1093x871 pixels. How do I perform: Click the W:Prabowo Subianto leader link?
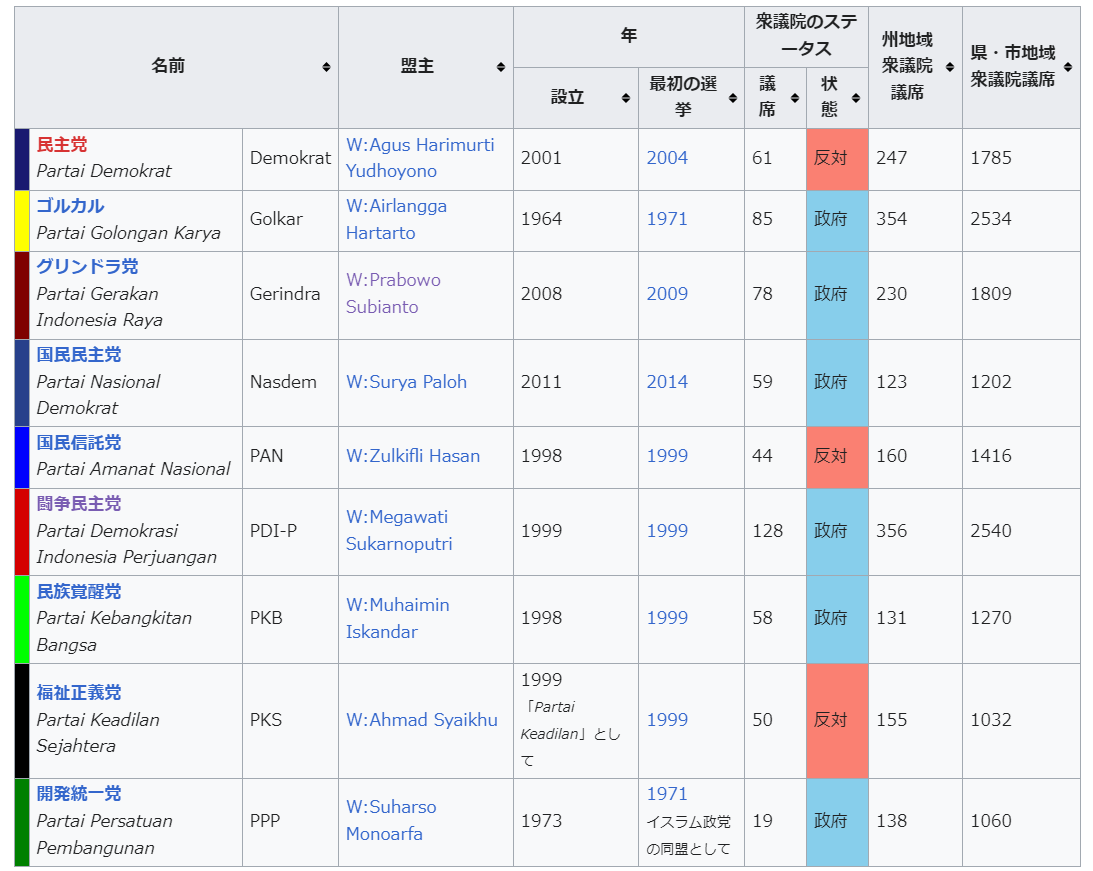coord(393,293)
